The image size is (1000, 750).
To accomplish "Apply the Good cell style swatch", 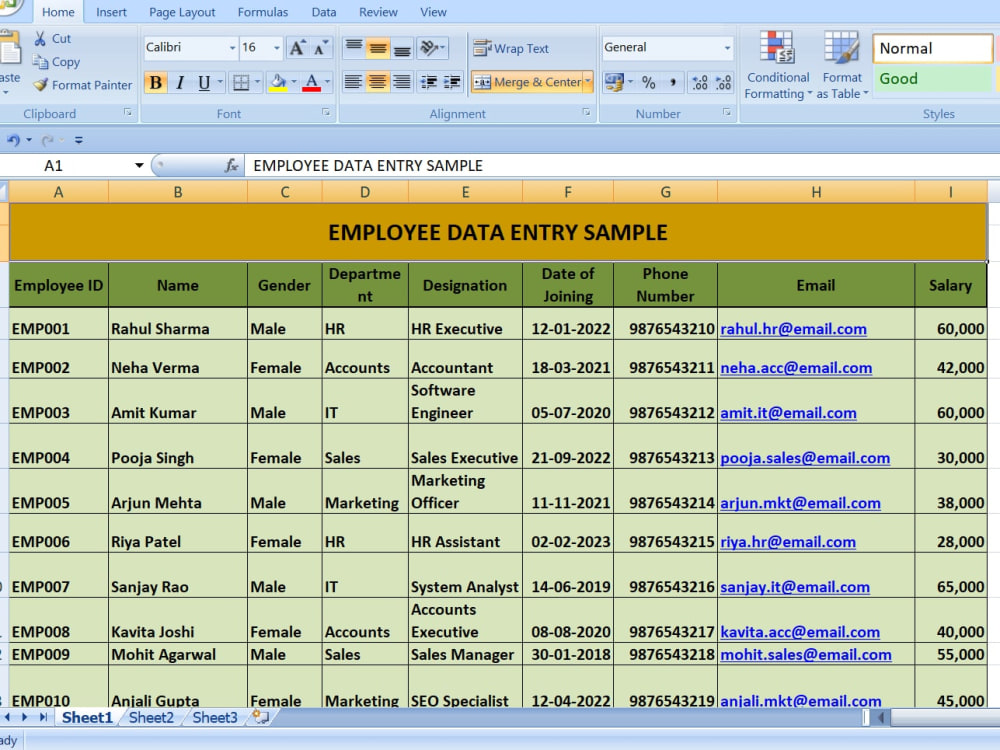I will (x=932, y=79).
